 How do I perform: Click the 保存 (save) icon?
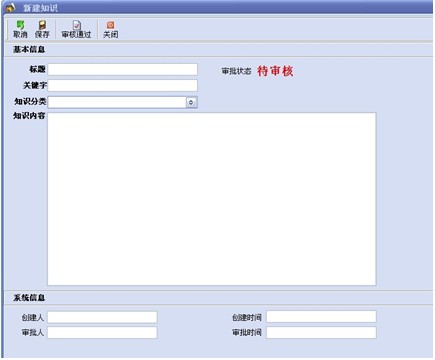[x=42, y=25]
